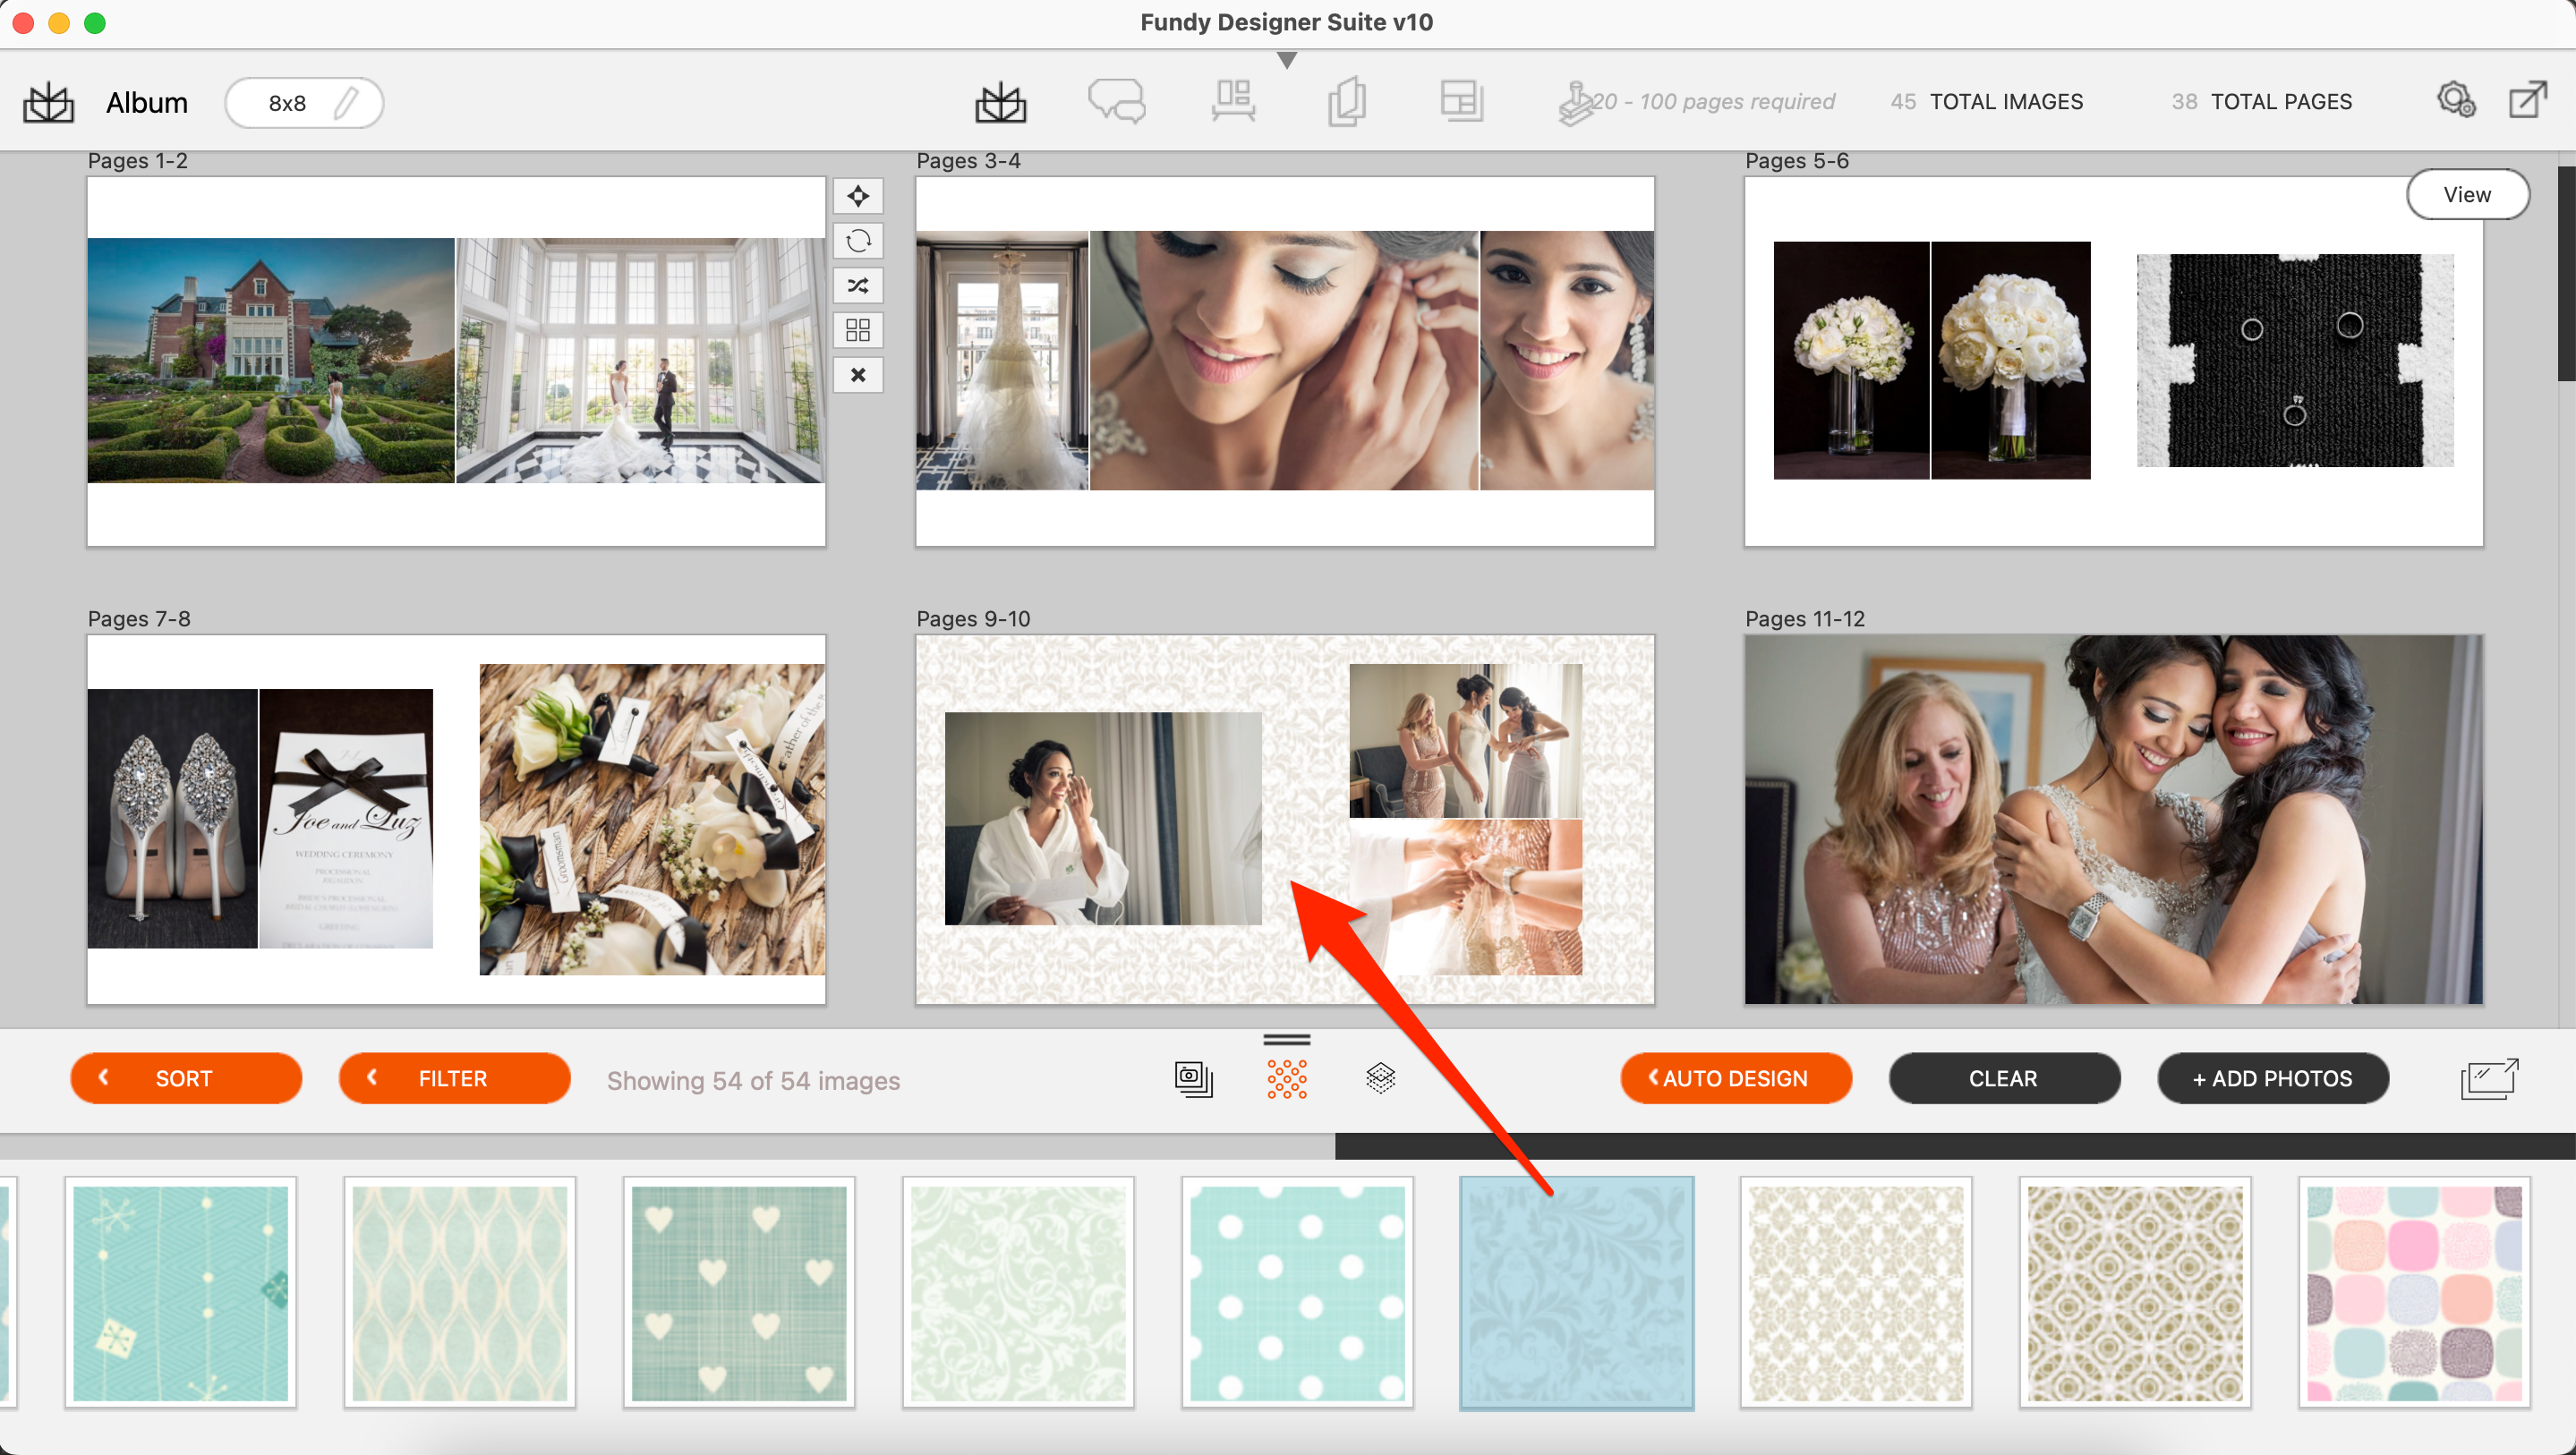Click the FILTER toggle button
The height and width of the screenshot is (1455, 2576).
(451, 1078)
